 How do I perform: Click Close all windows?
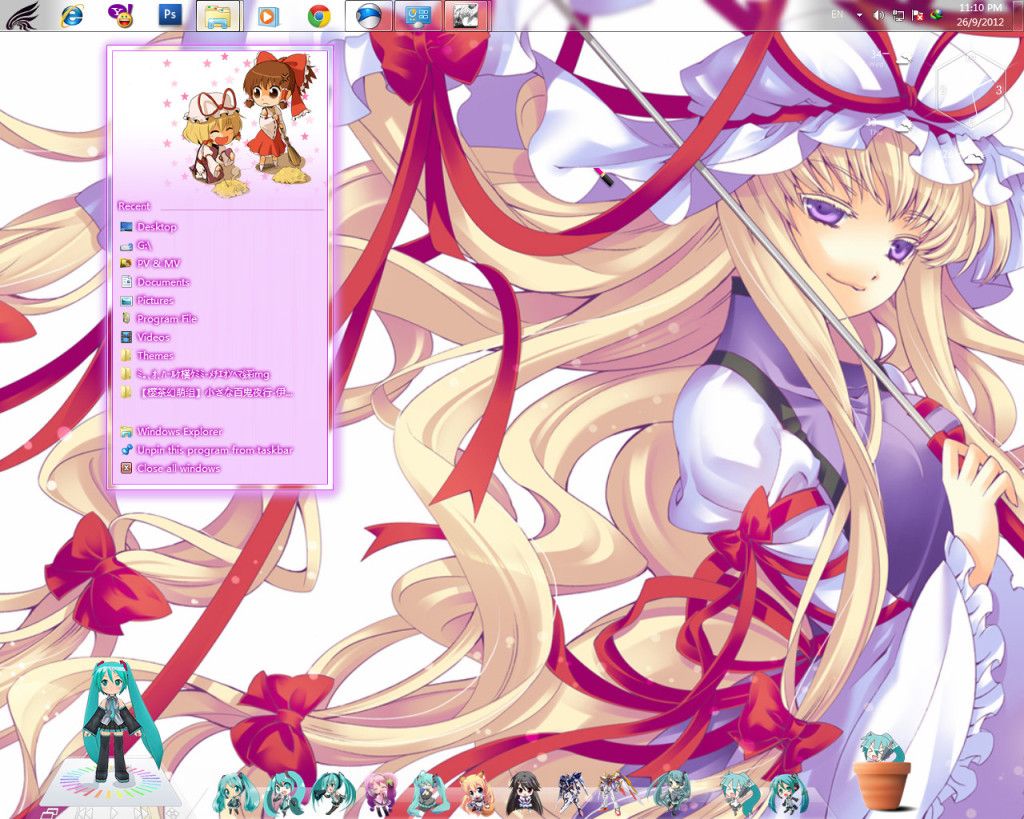178,468
